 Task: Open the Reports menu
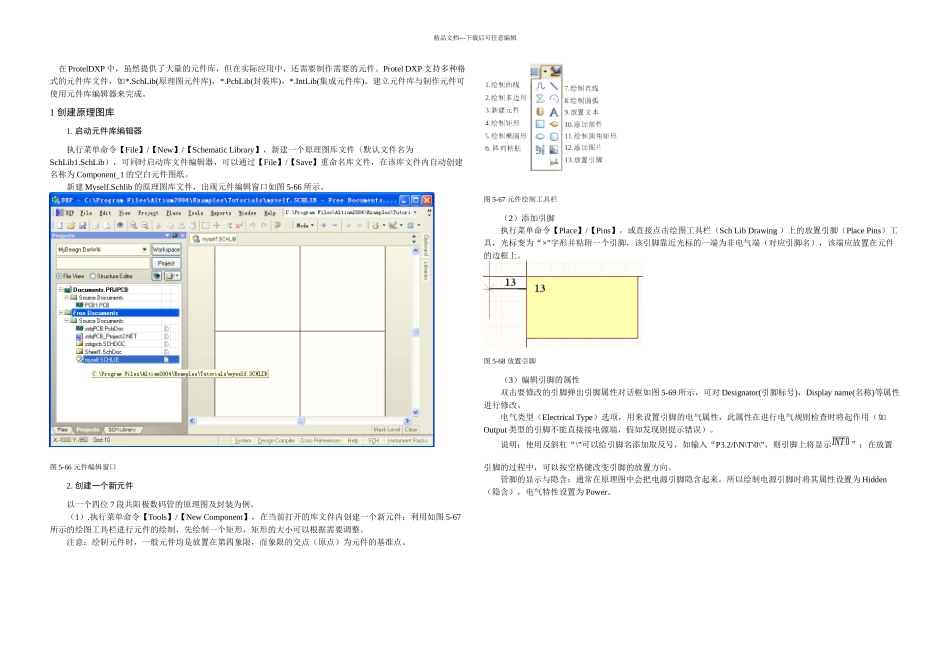(x=221, y=213)
